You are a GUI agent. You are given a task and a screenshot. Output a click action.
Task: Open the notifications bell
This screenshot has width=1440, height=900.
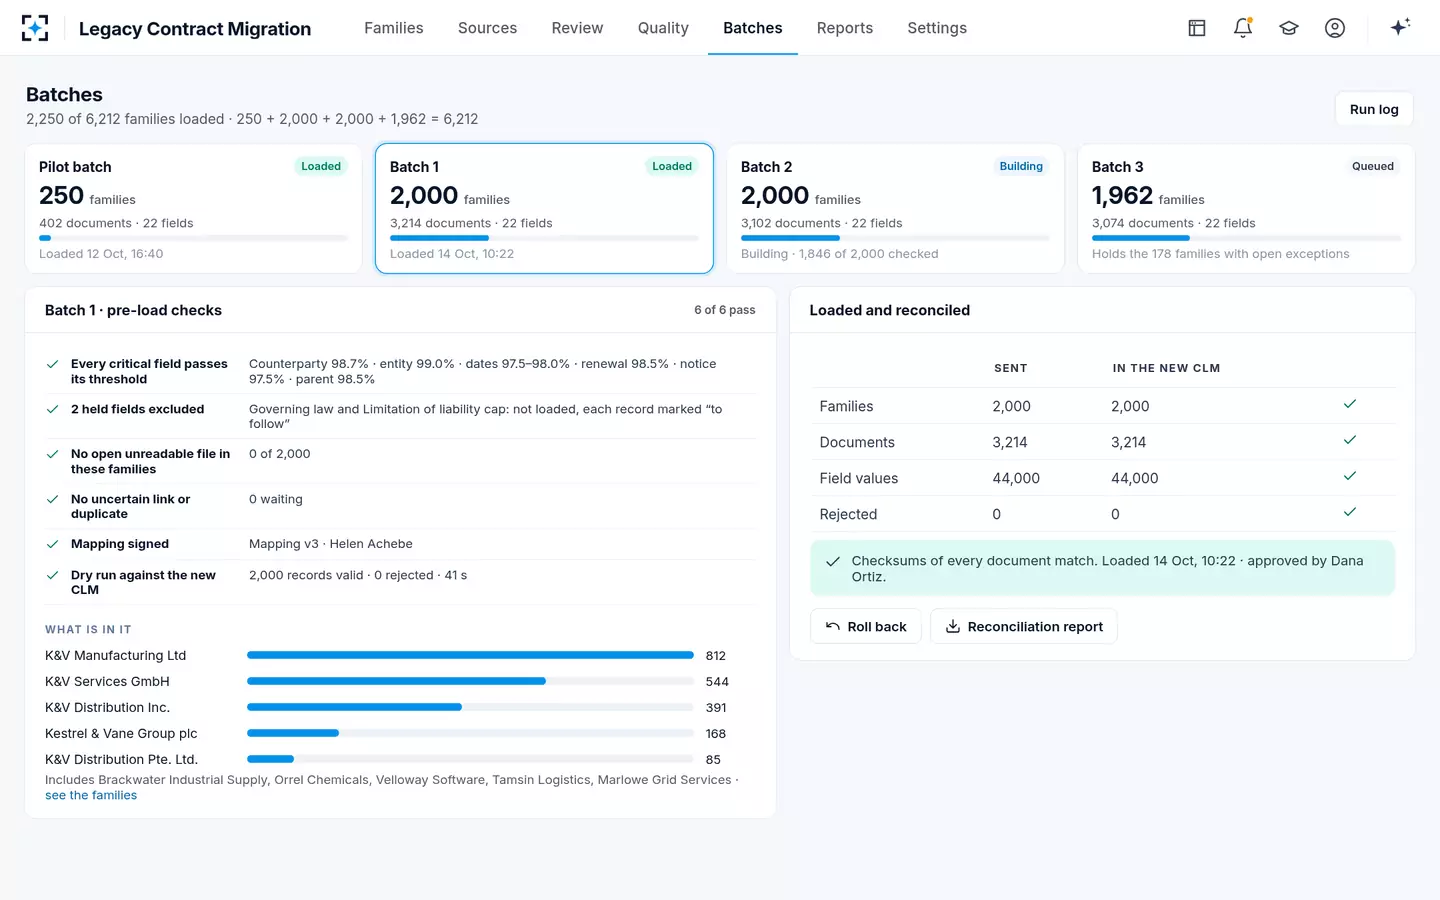[x=1243, y=28]
